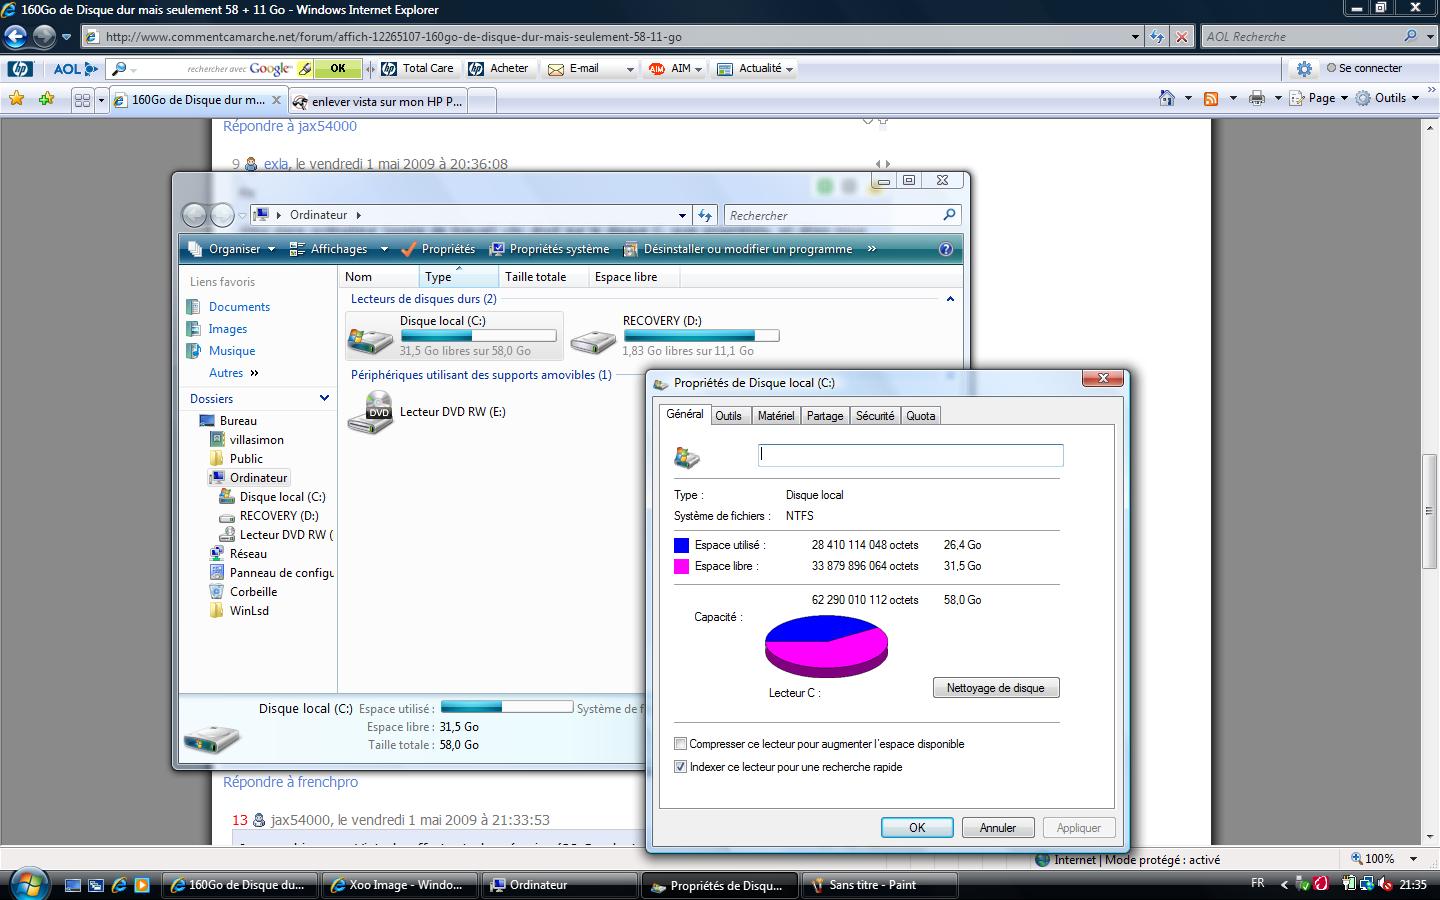
Task: Click the disk capacity pie chart
Action: coord(826,645)
